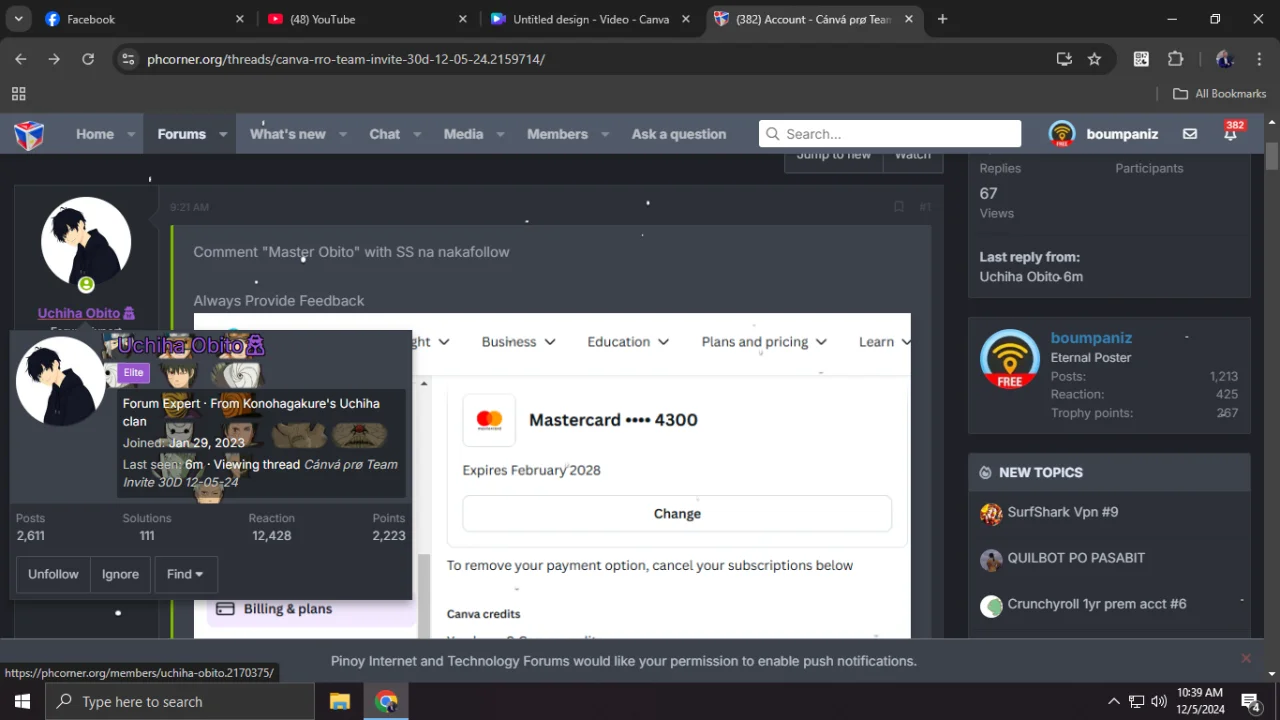Bookmark this page with the star
The width and height of the screenshot is (1280, 720).
tap(1095, 59)
